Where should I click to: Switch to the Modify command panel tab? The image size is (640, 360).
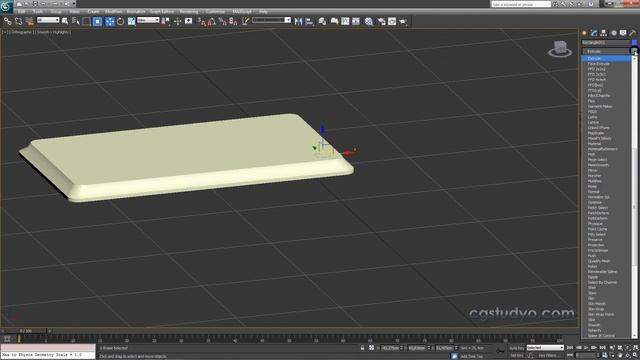pyautogui.click(x=594, y=33)
